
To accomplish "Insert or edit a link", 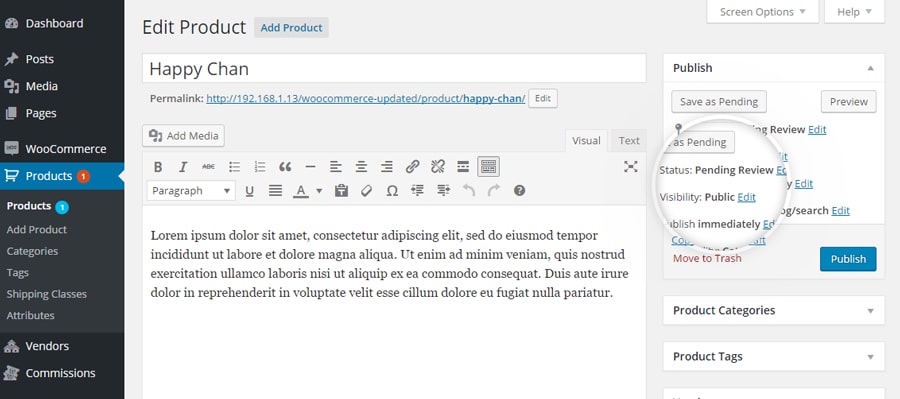I will (x=412, y=167).
